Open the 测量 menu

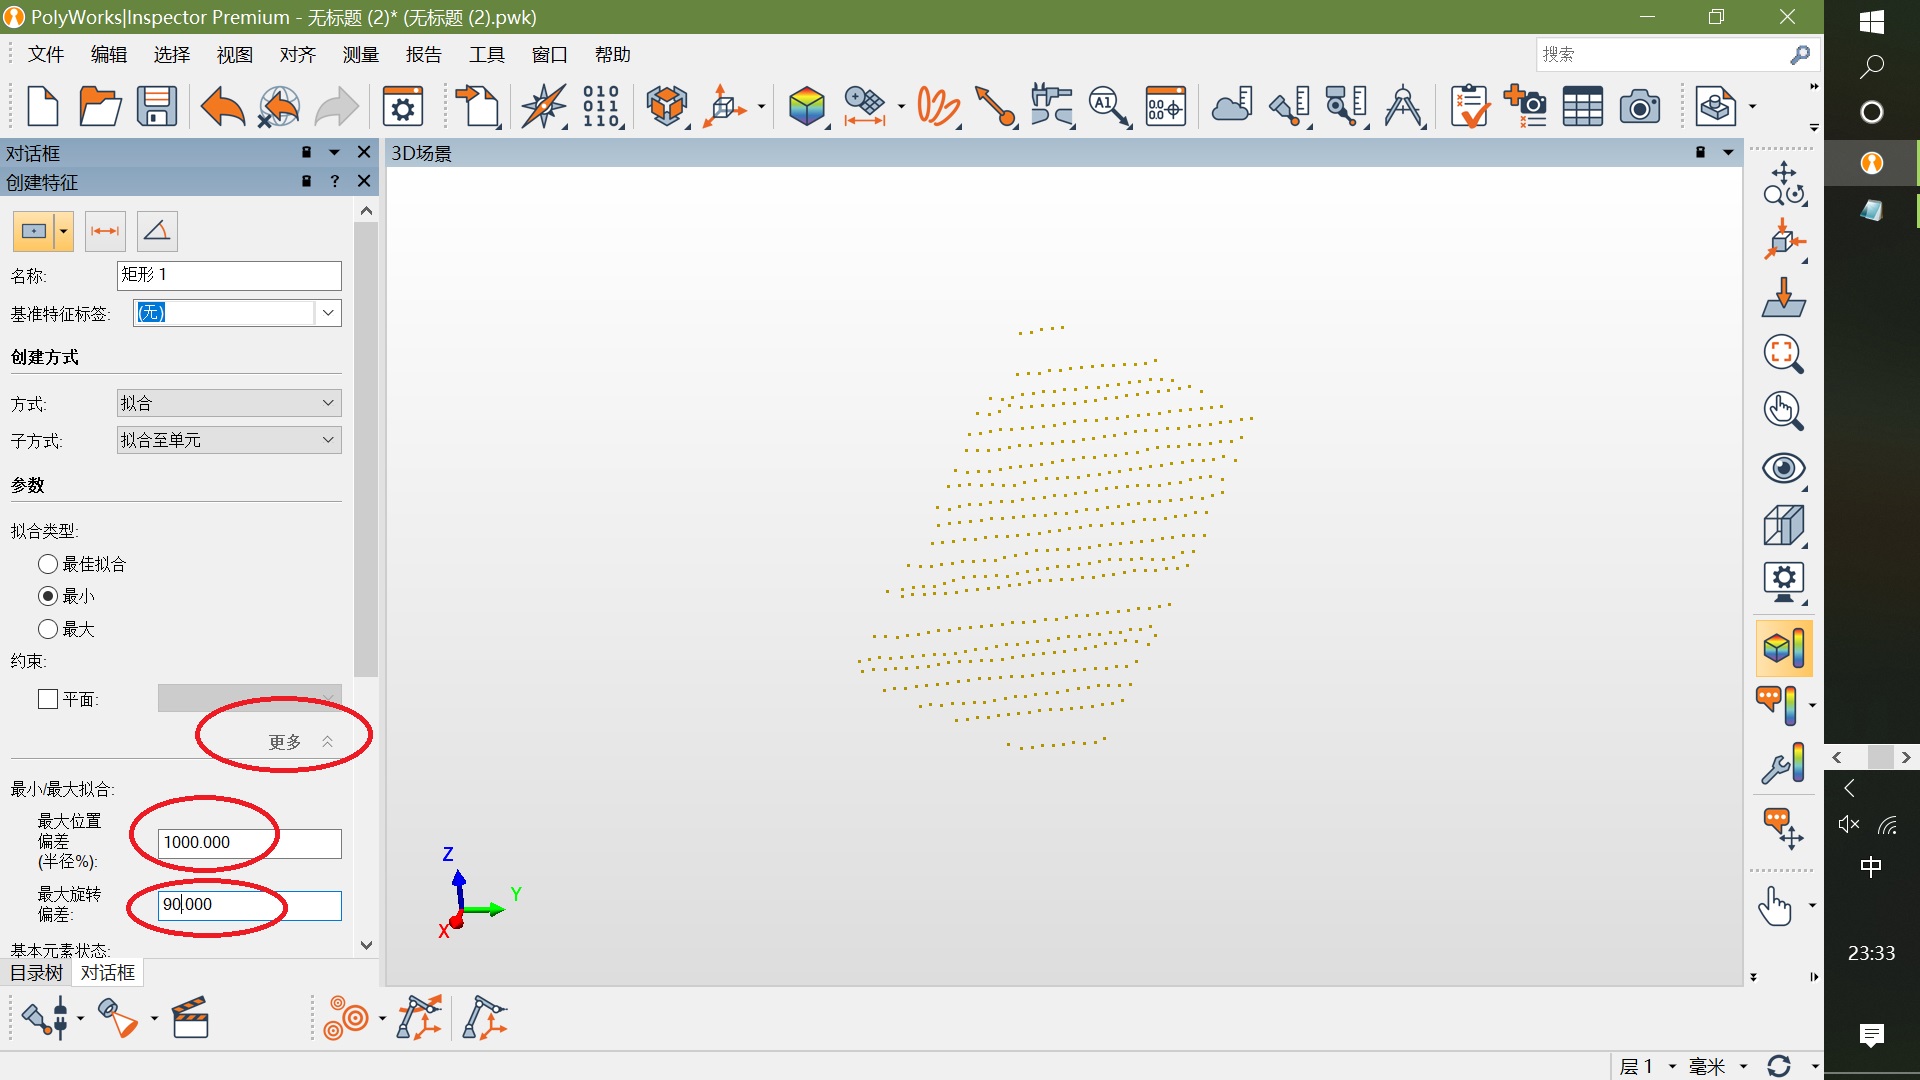click(x=360, y=55)
